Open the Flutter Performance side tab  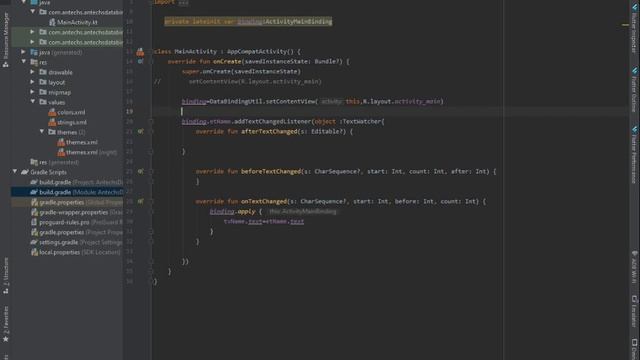click(634, 155)
